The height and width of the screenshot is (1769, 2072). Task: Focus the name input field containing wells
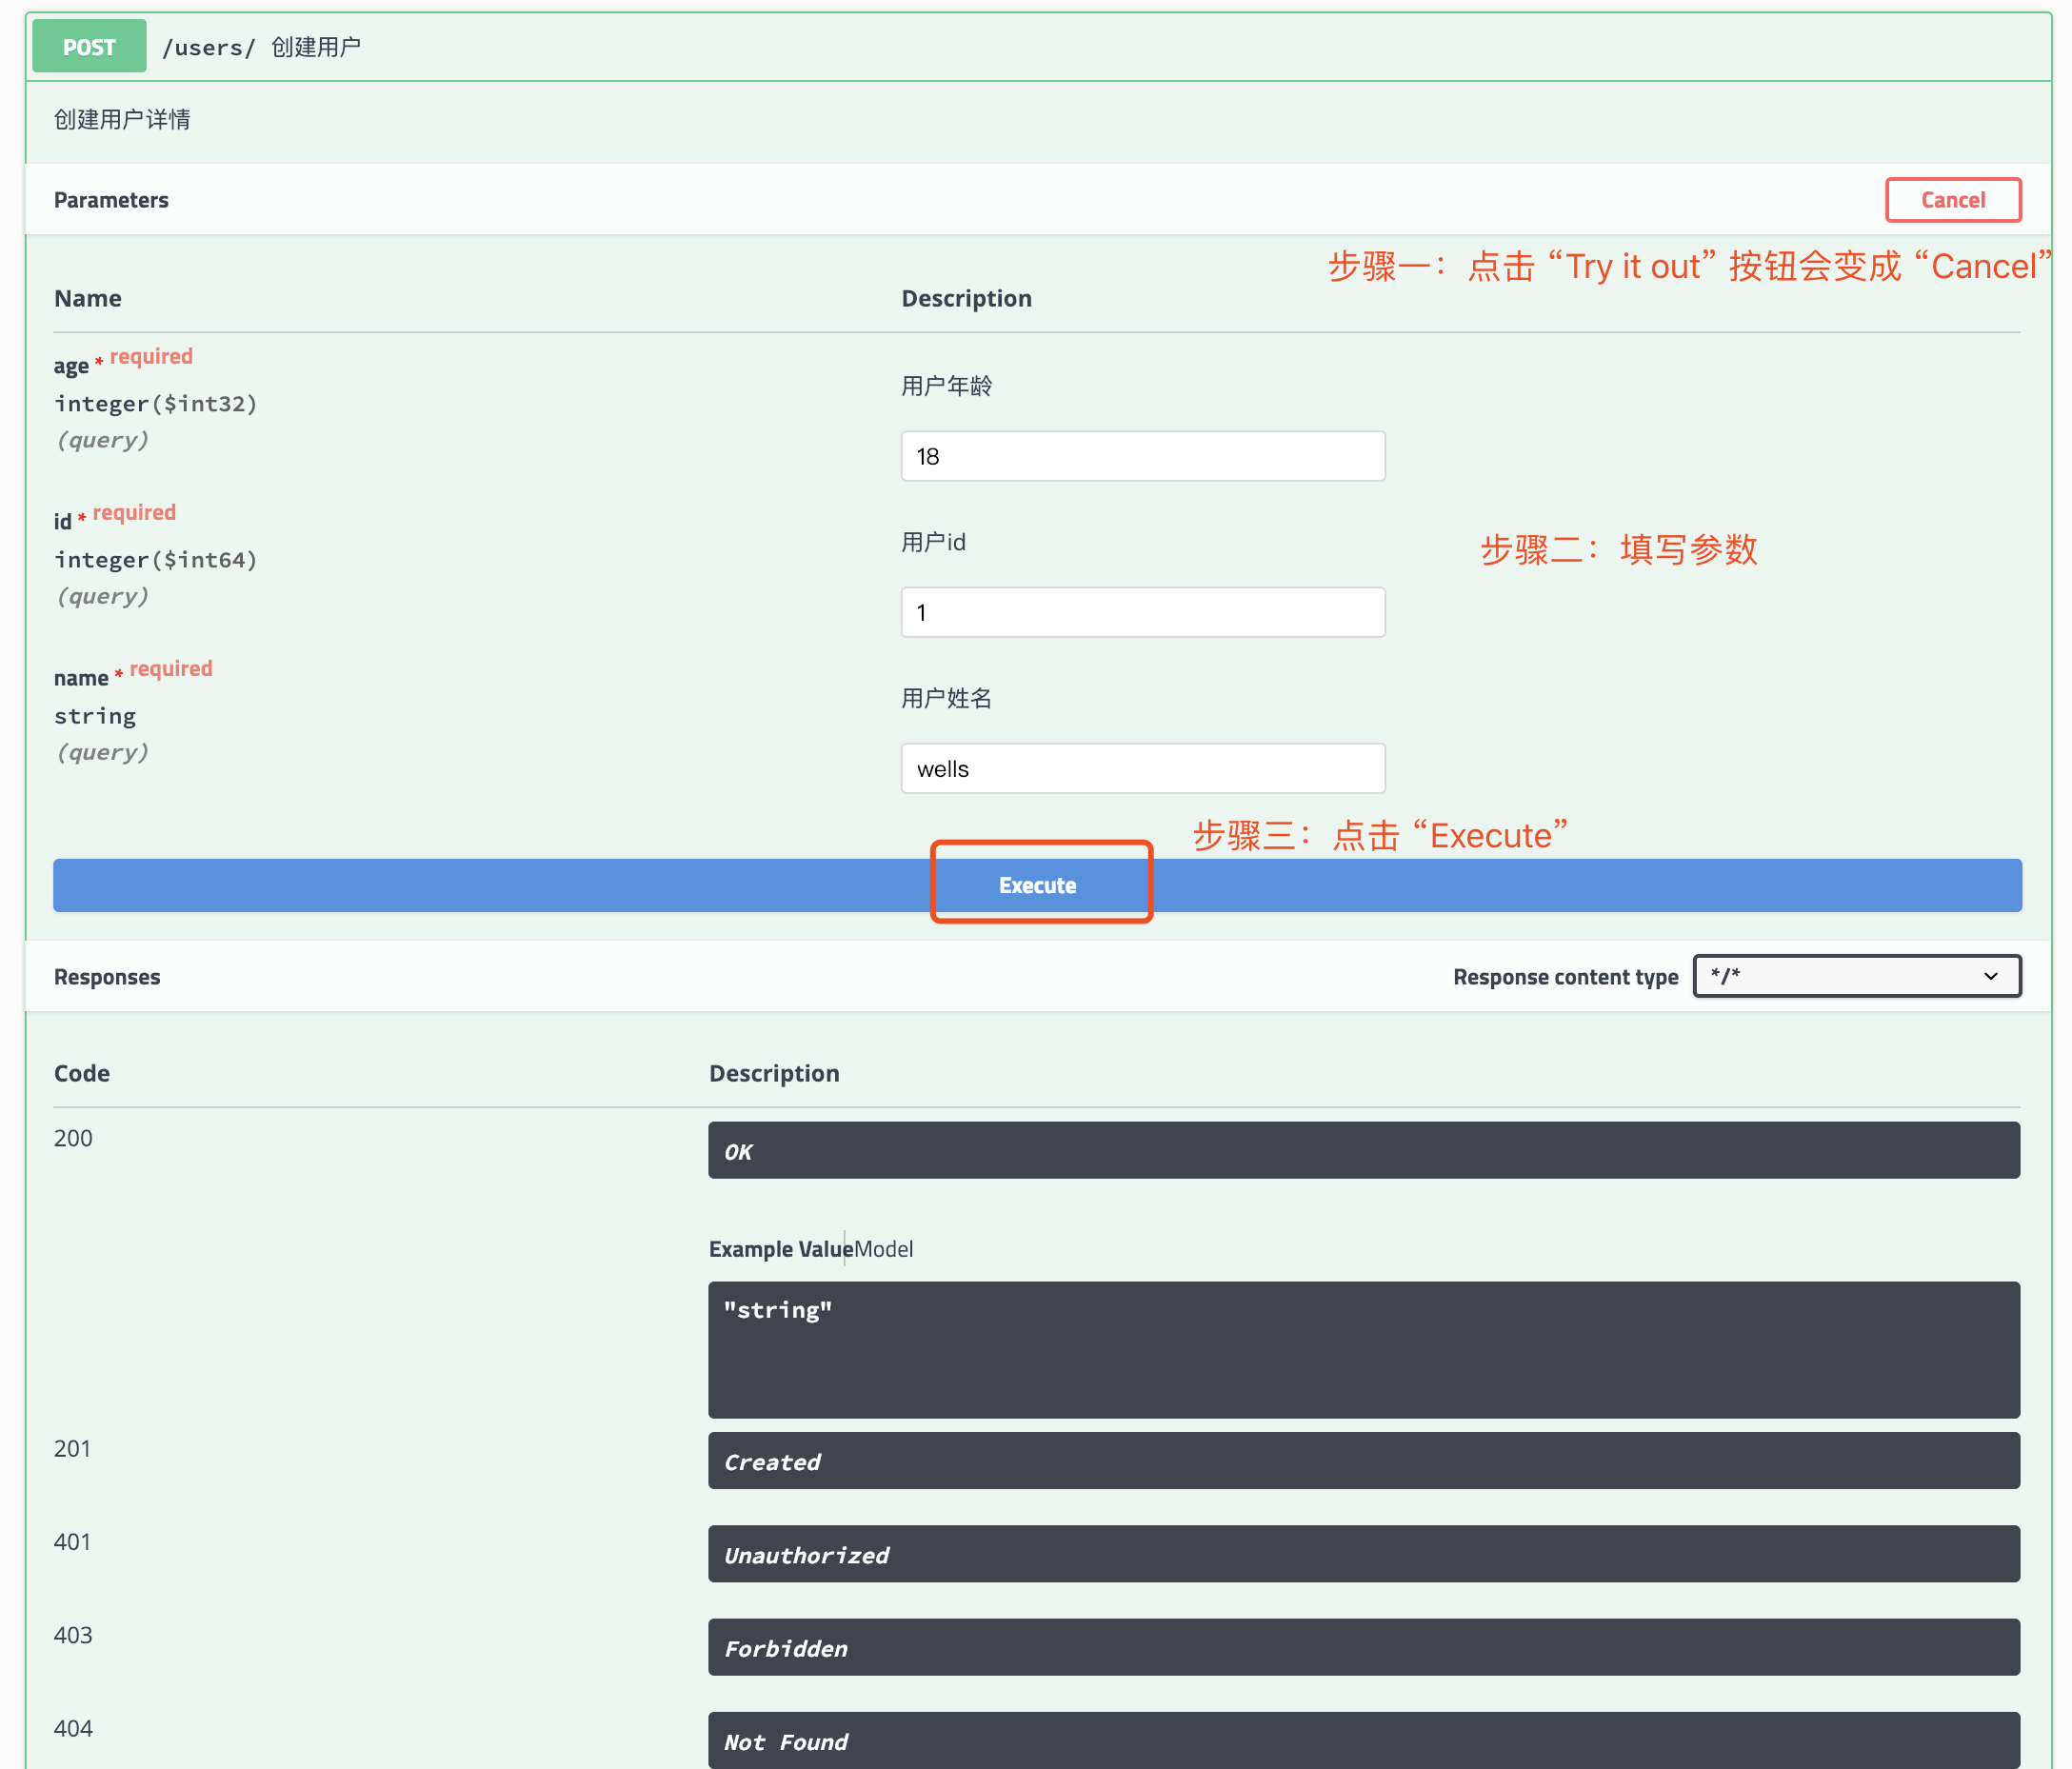point(1142,769)
